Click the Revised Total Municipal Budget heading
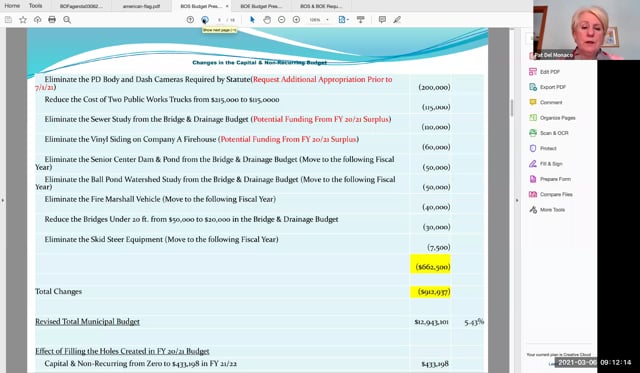The height and width of the screenshot is (373, 640). [87, 322]
